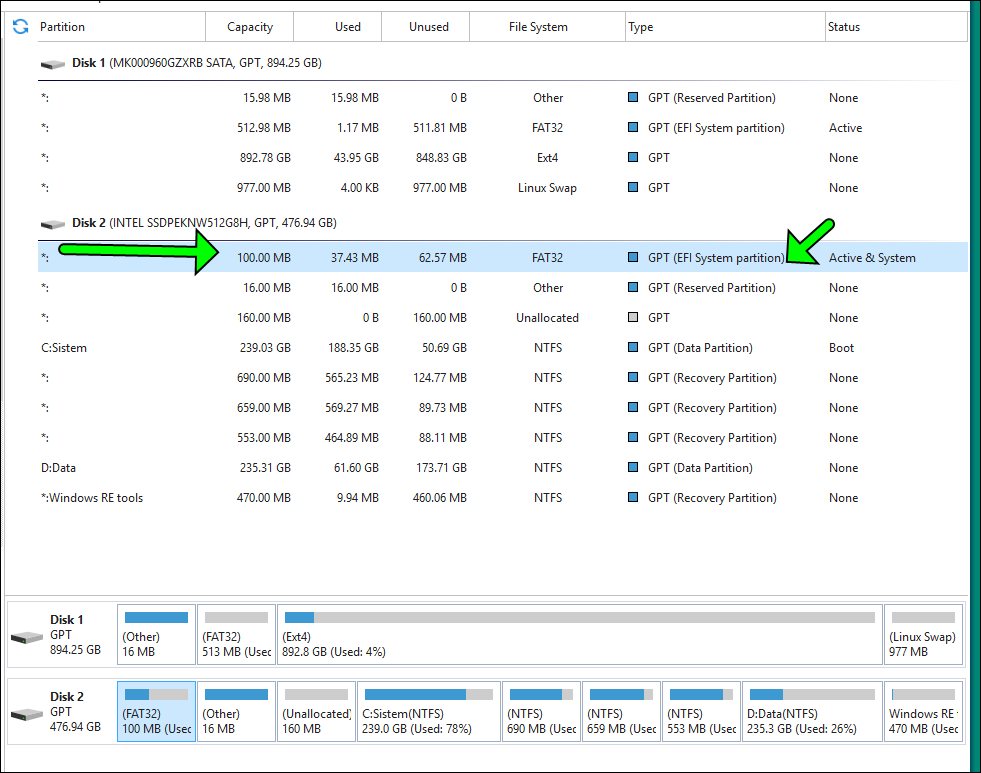981x773 pixels.
Task: Click the Used column header
Action: (x=348, y=27)
